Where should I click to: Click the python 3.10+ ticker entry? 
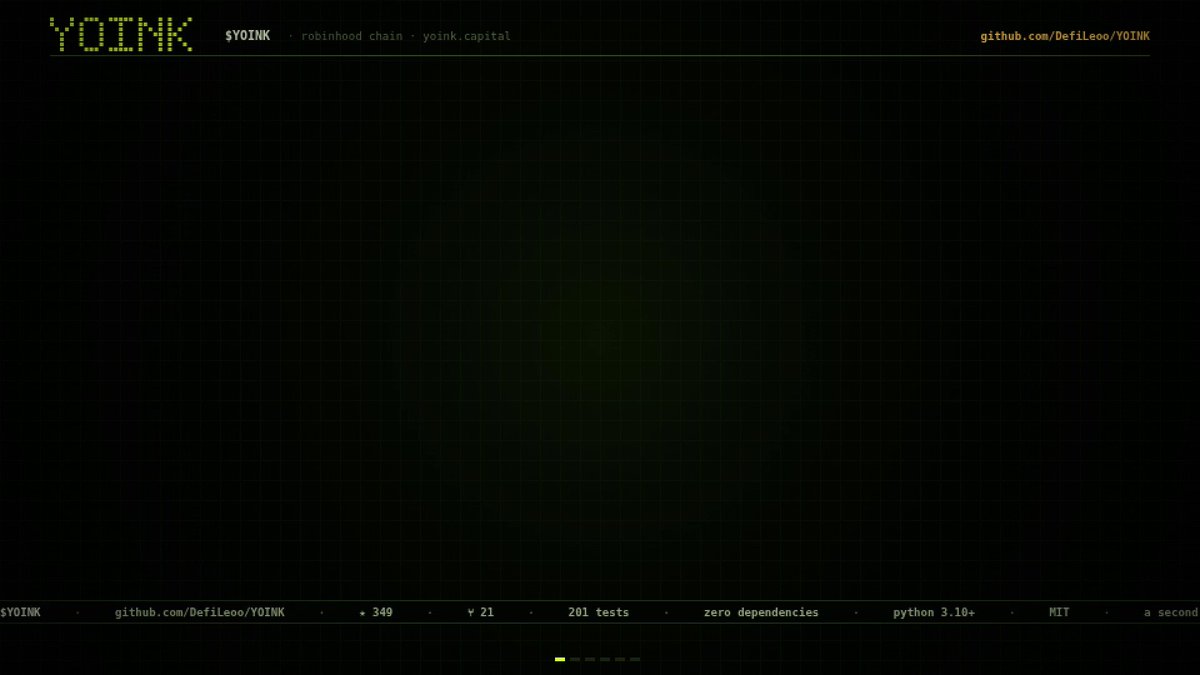[934, 612]
